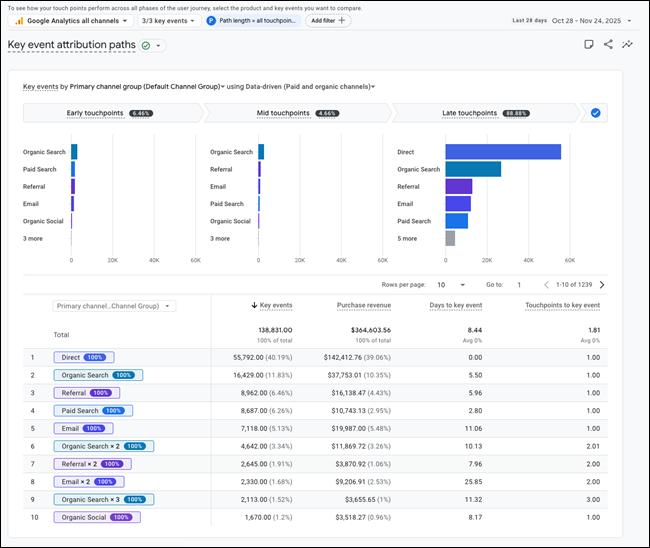Click the Paid Search 100% path chip

pyautogui.click(x=93, y=411)
